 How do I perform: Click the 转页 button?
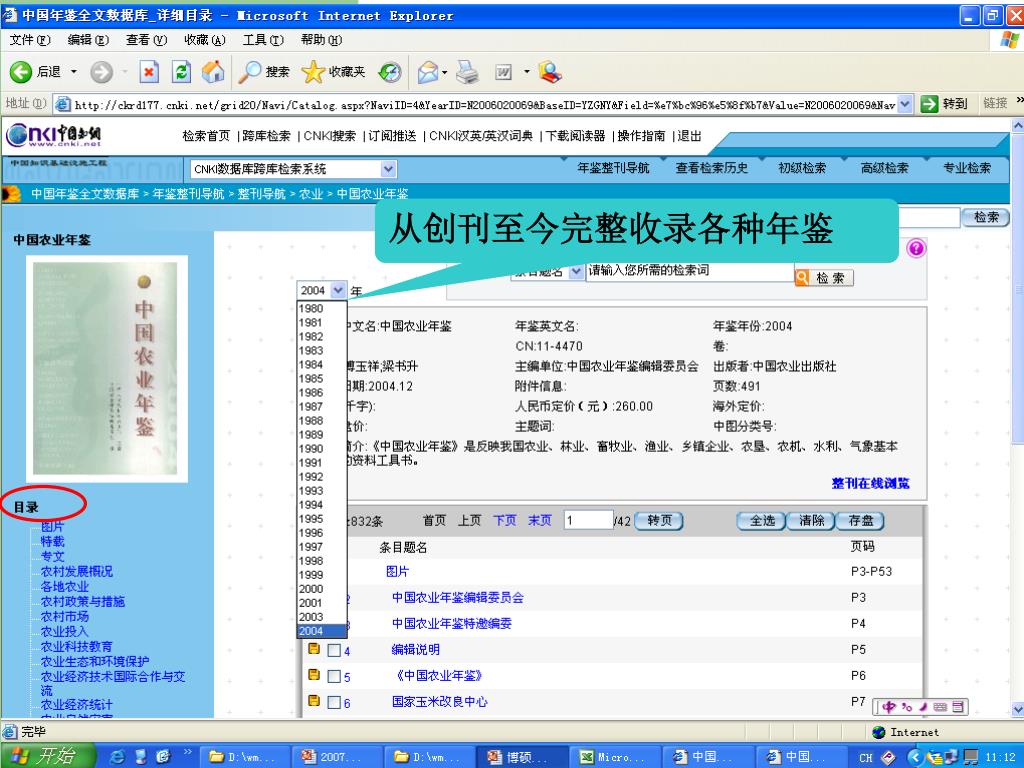659,520
